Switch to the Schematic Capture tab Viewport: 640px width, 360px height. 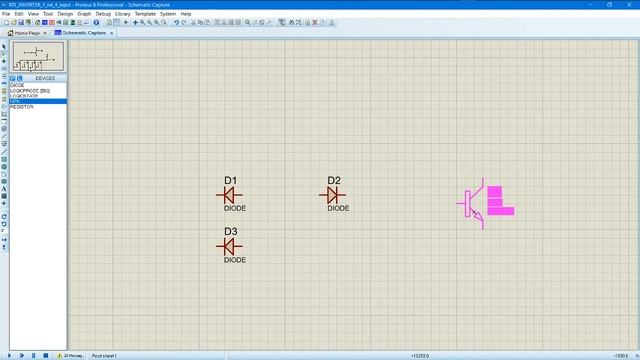84,33
